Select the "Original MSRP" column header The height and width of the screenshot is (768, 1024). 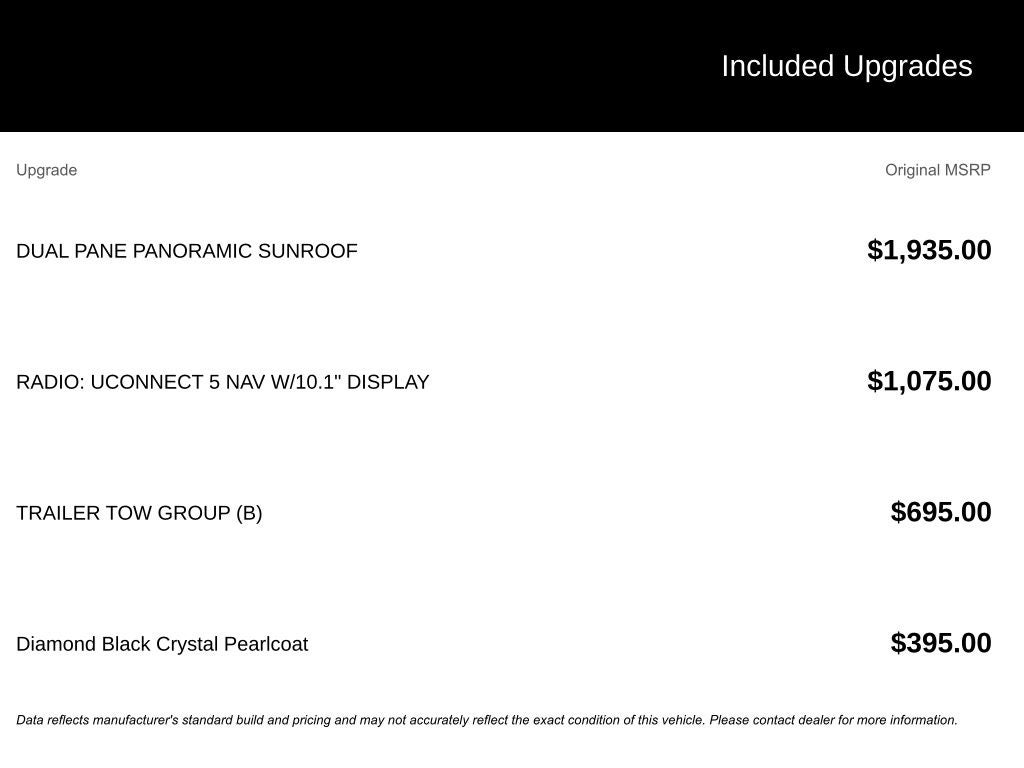click(x=937, y=170)
